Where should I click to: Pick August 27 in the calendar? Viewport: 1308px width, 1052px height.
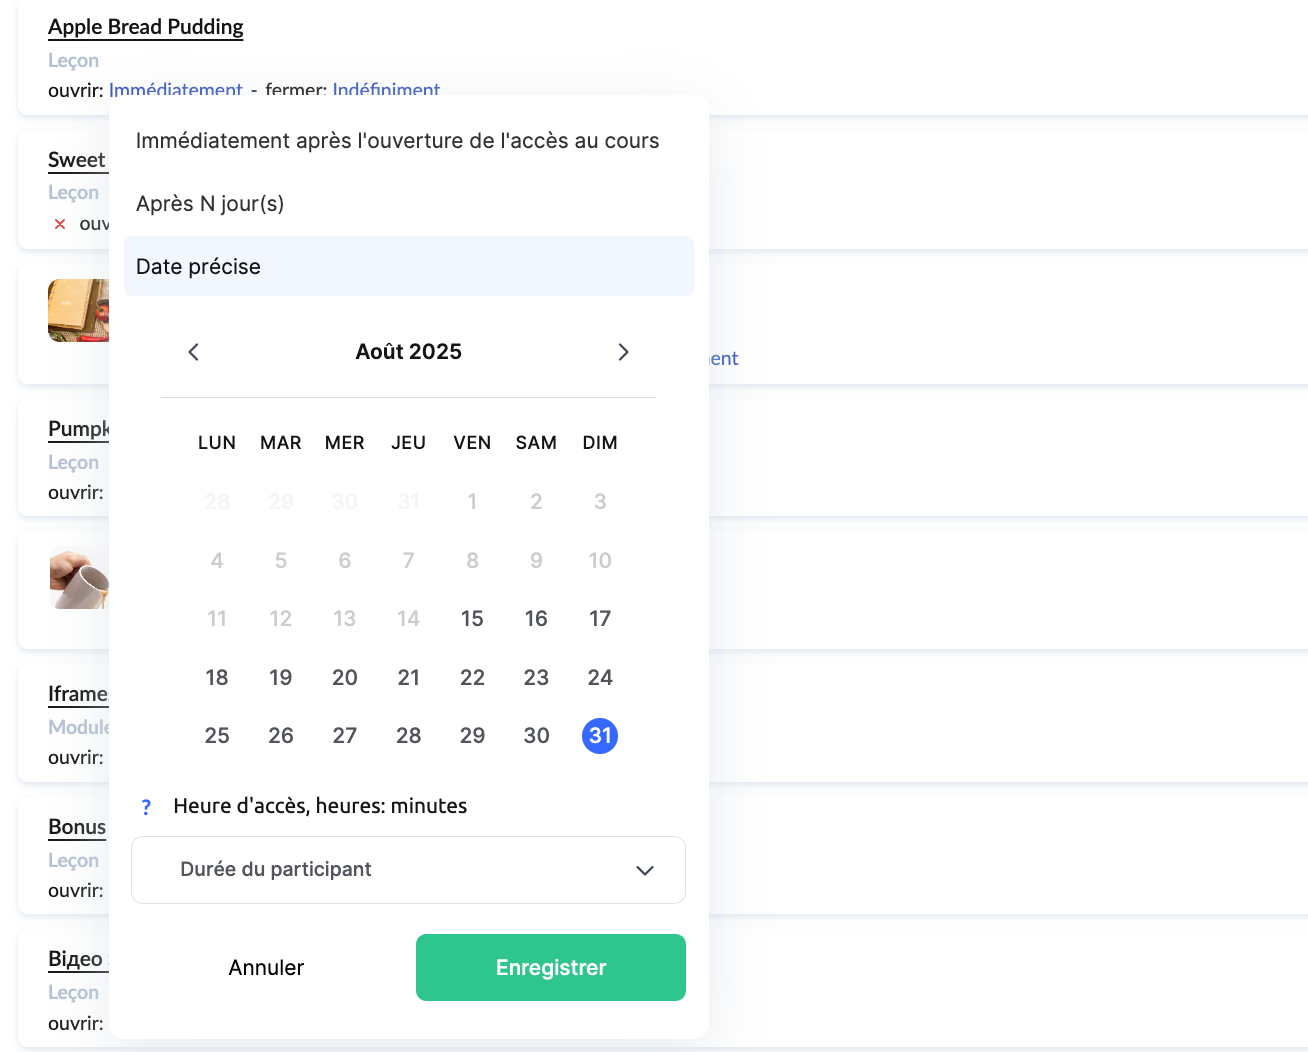pyautogui.click(x=345, y=736)
